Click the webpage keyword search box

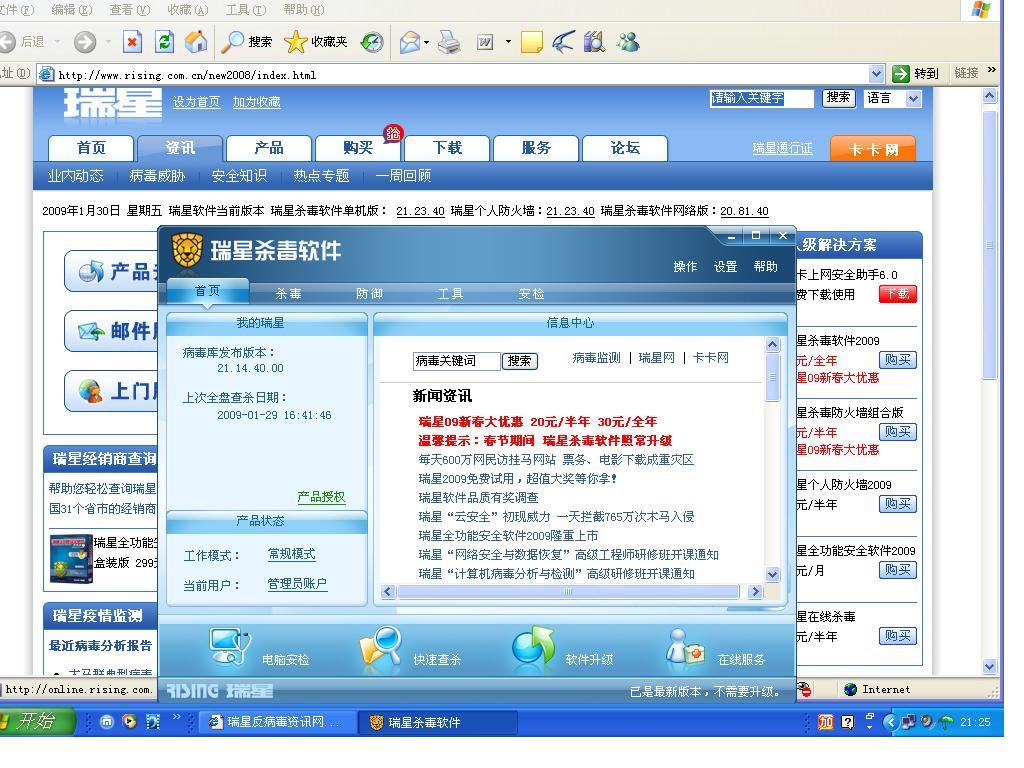pos(761,99)
